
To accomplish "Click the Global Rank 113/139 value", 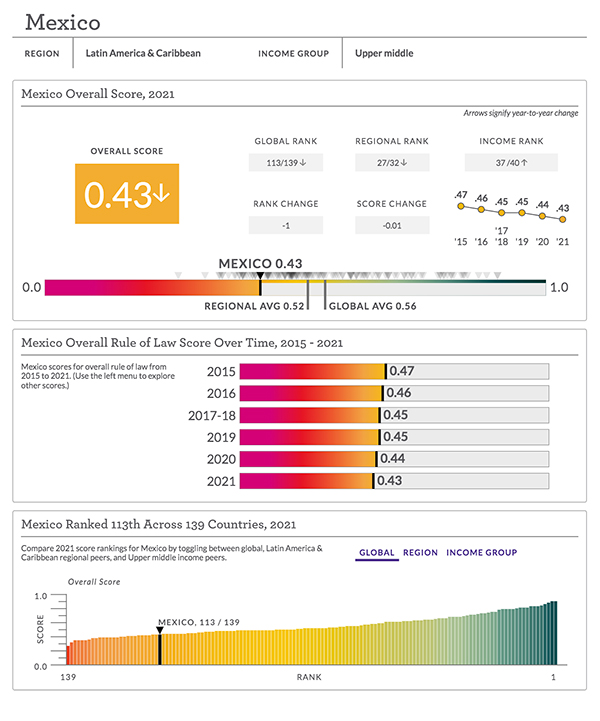I will coord(286,163).
